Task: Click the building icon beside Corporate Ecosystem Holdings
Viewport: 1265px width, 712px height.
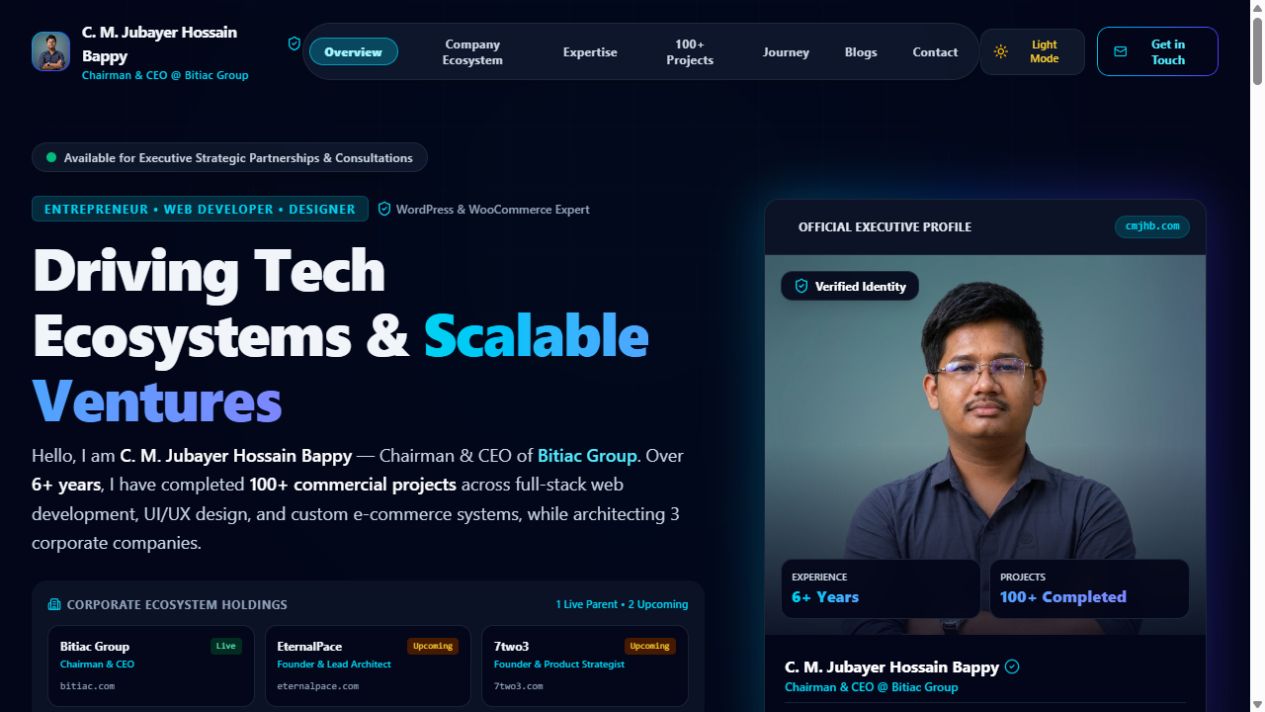Action: 54,604
